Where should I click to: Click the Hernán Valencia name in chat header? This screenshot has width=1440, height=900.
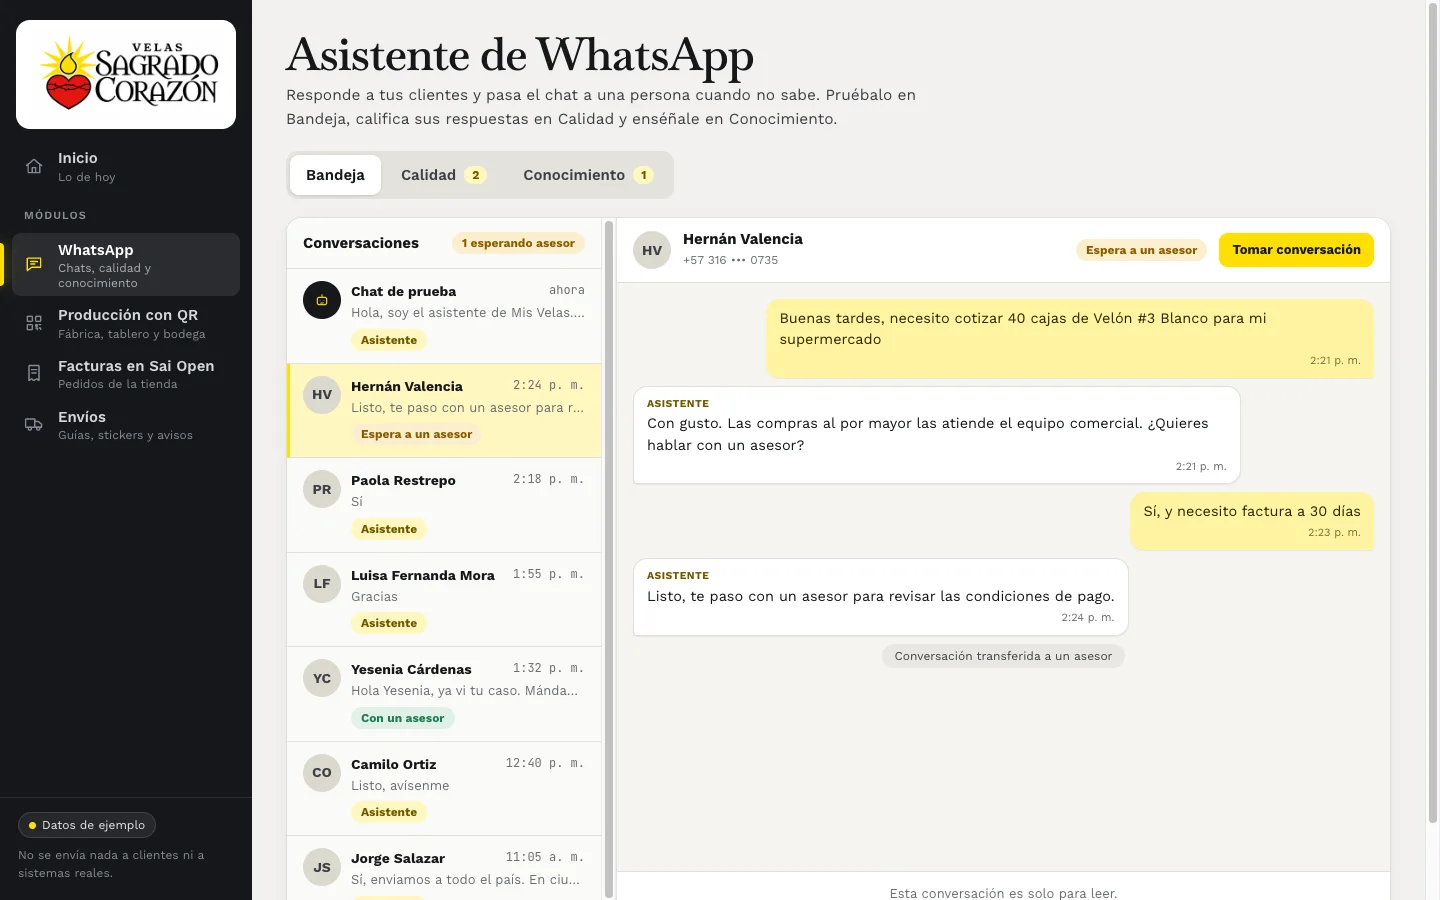743,239
